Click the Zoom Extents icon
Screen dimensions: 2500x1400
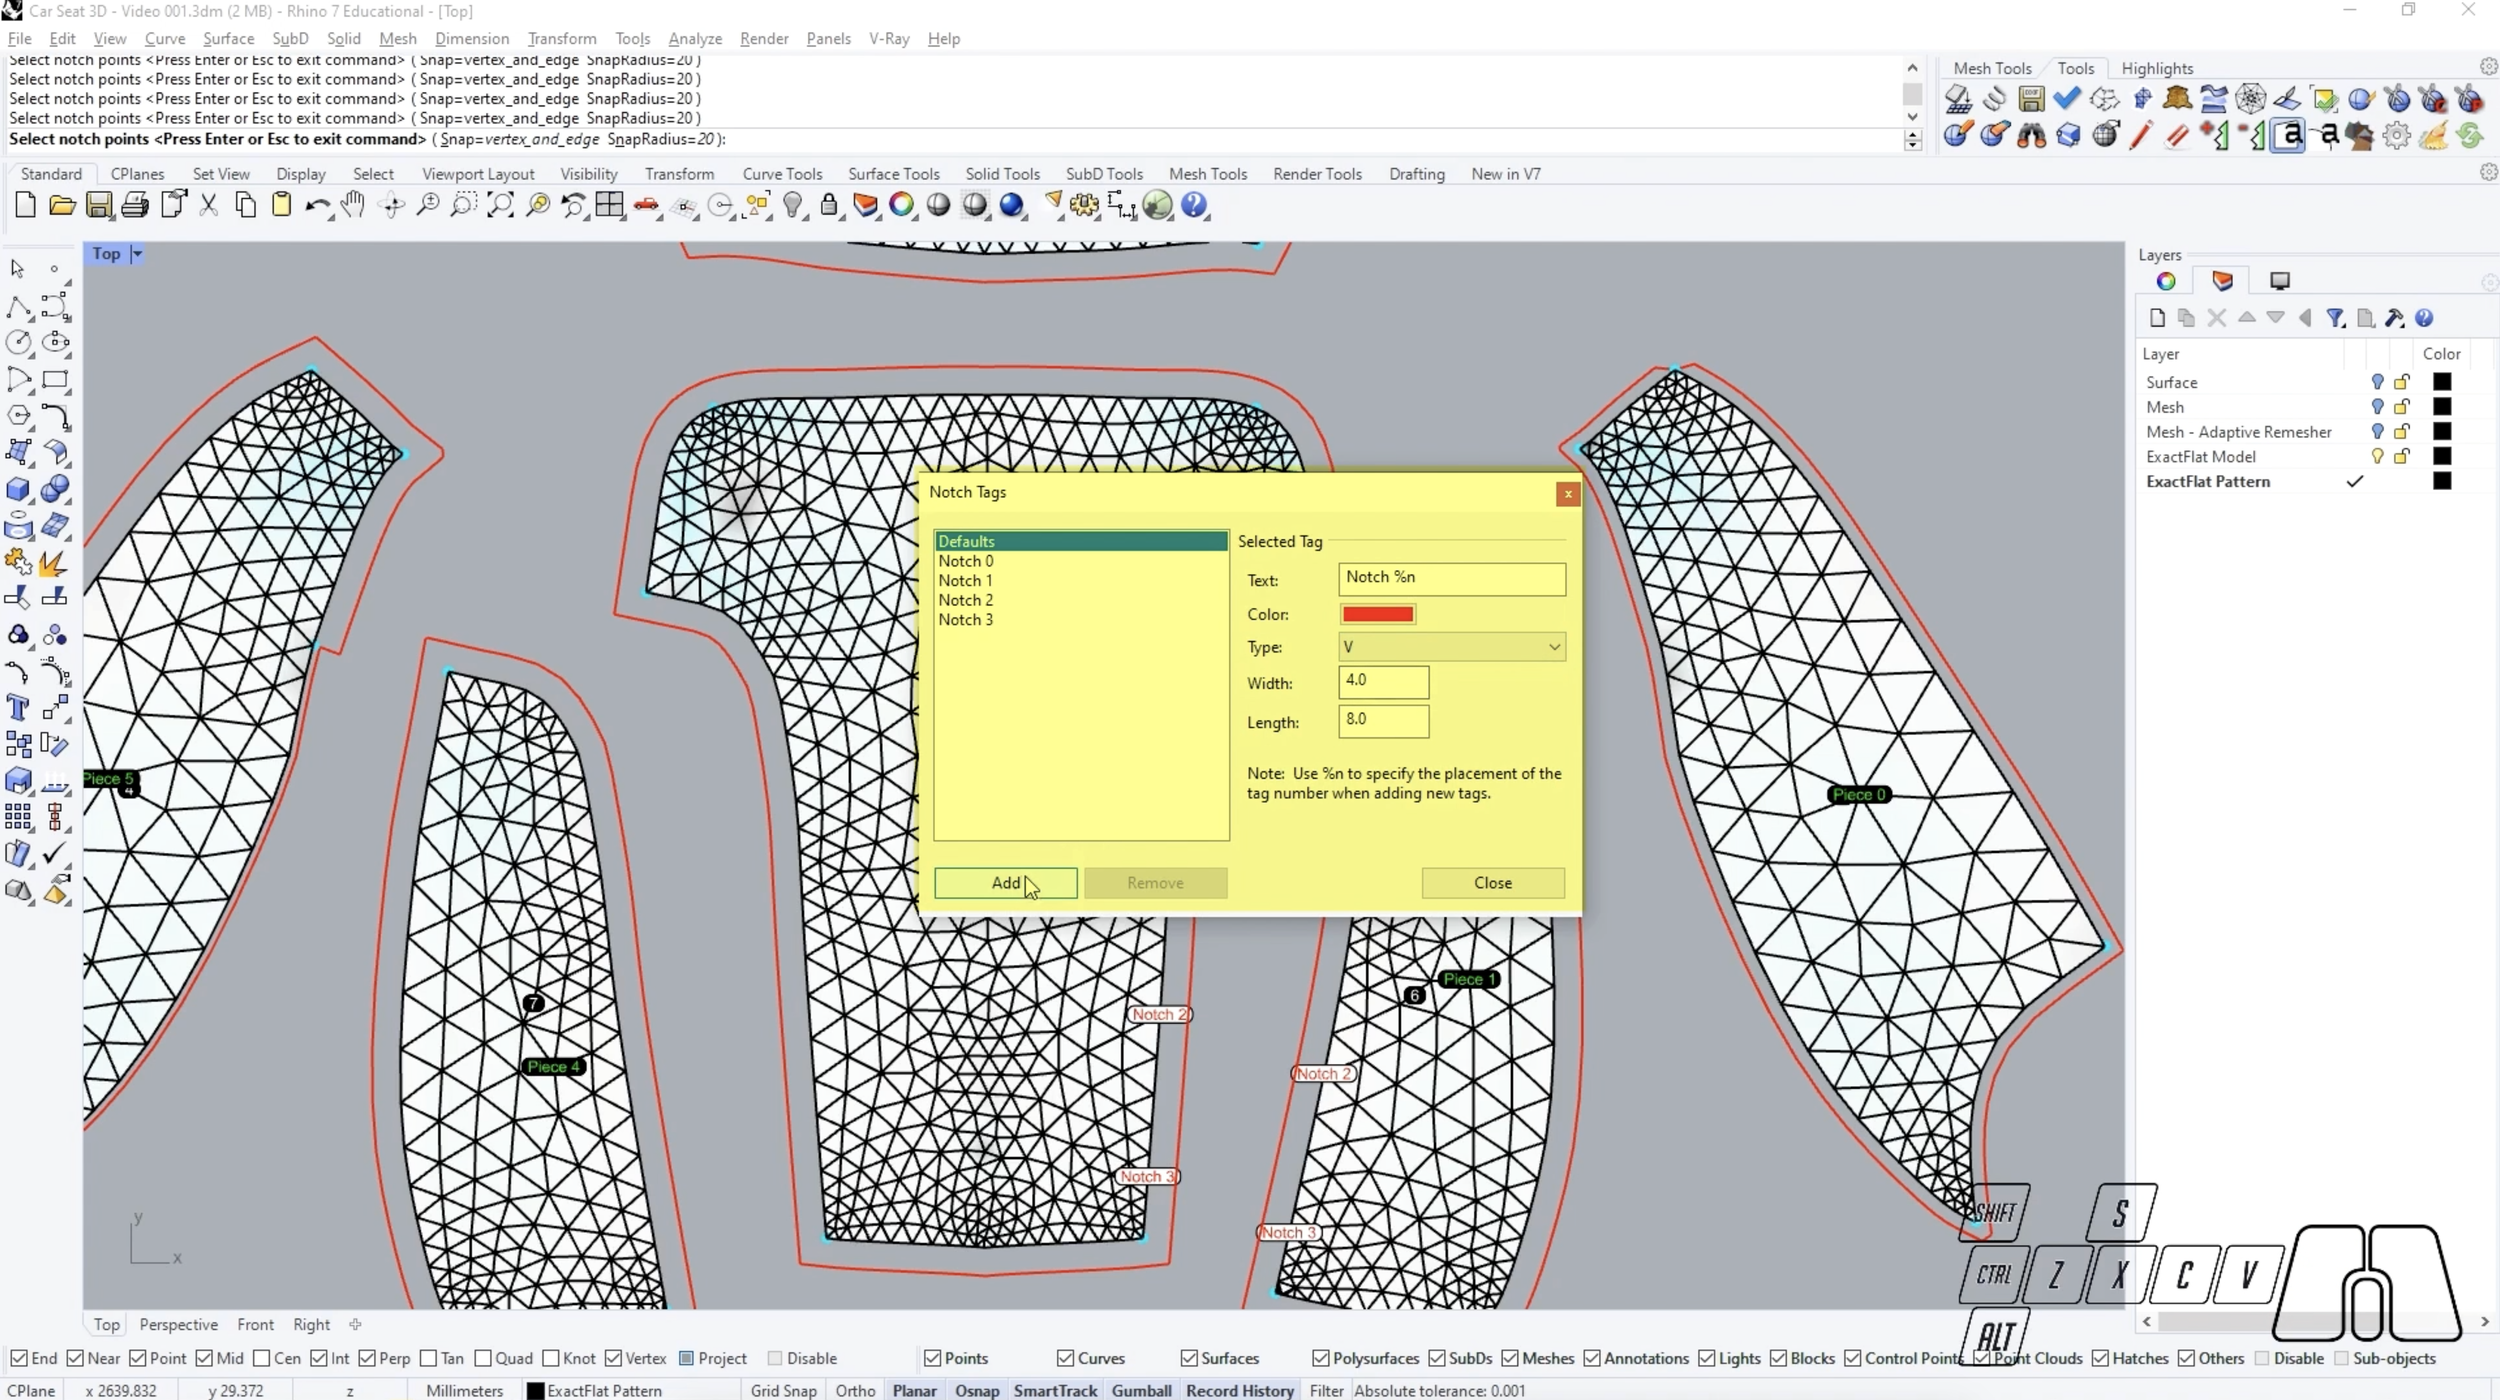(501, 206)
